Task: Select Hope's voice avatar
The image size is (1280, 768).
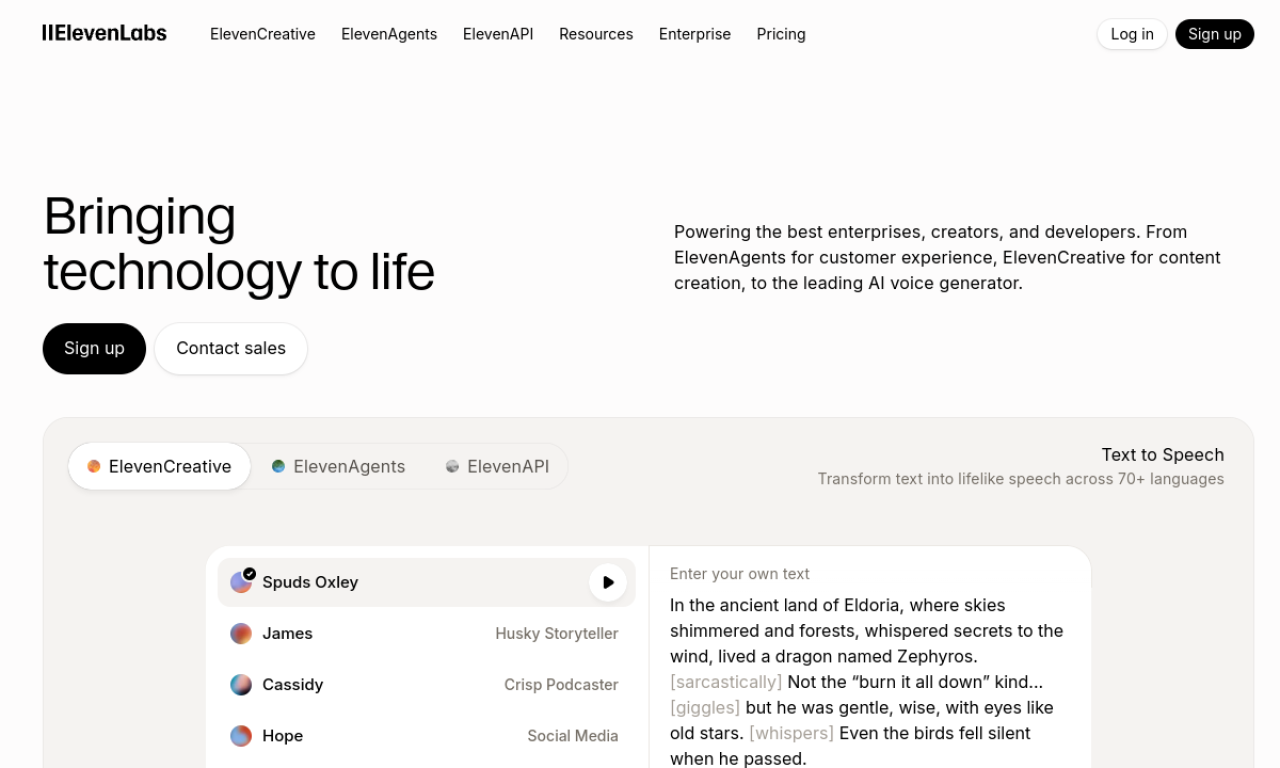Action: coord(241,735)
